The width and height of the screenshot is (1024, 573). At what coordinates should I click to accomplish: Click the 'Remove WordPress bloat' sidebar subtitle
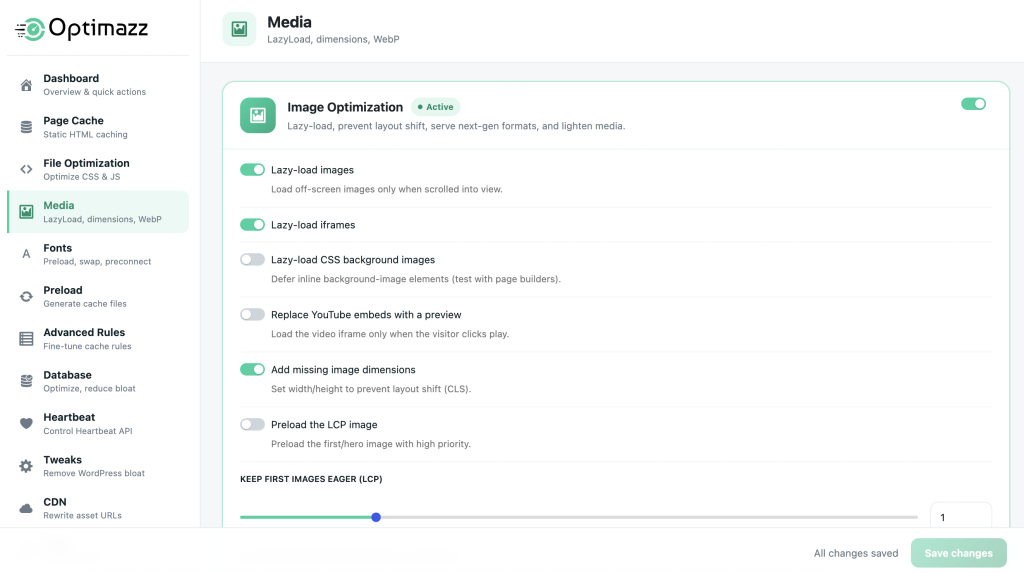(x=94, y=473)
